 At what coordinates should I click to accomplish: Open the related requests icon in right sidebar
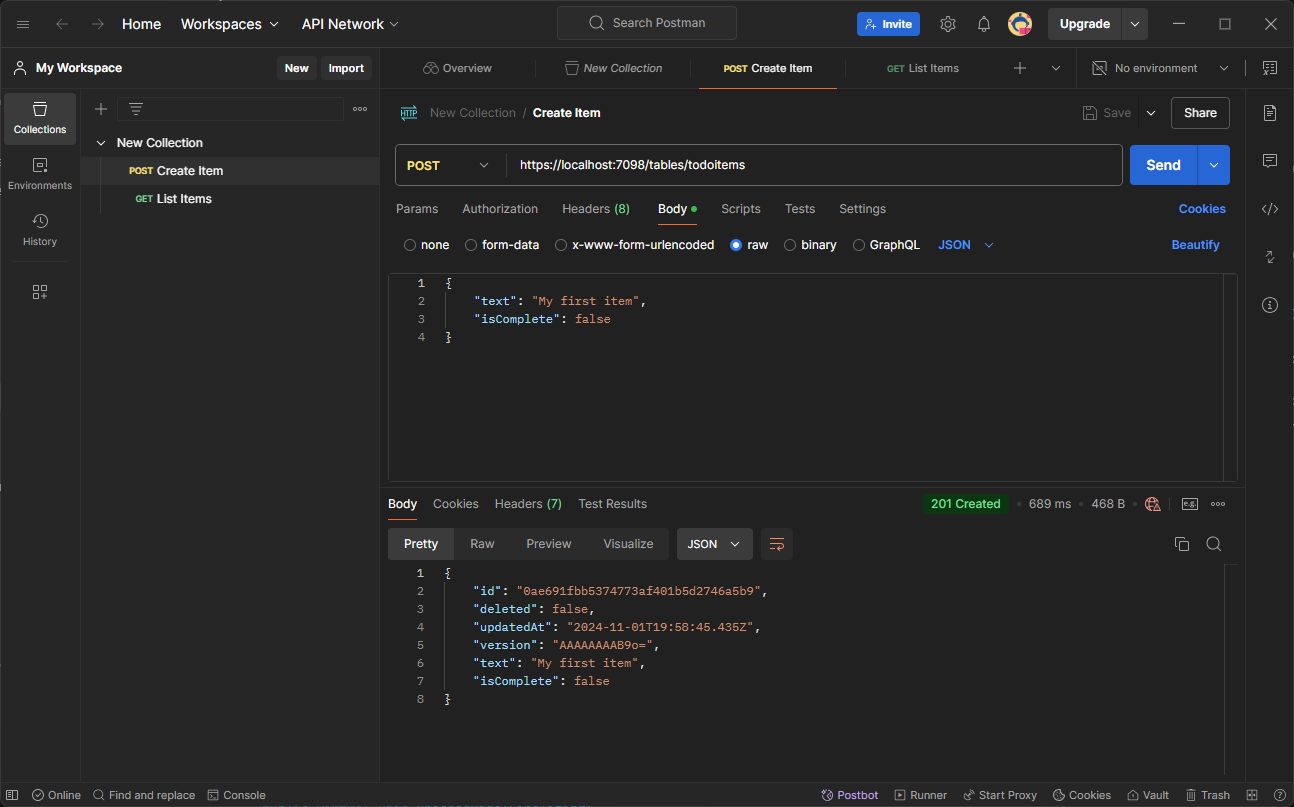(1270, 257)
